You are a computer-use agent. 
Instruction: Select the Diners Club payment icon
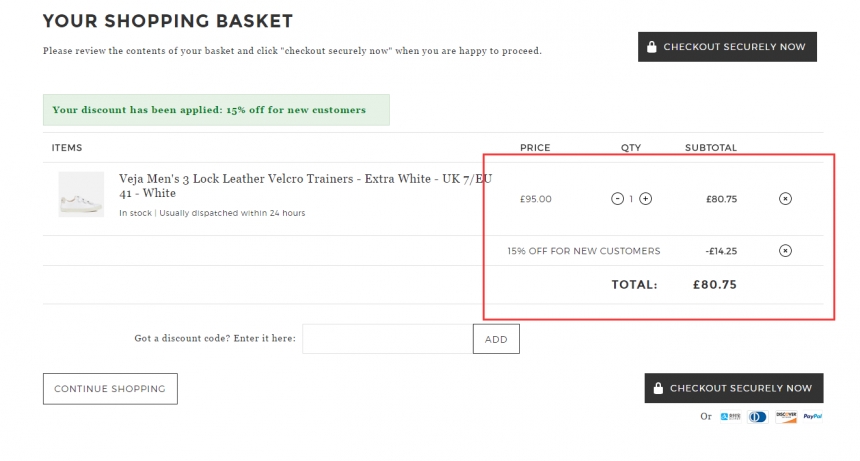(x=757, y=417)
